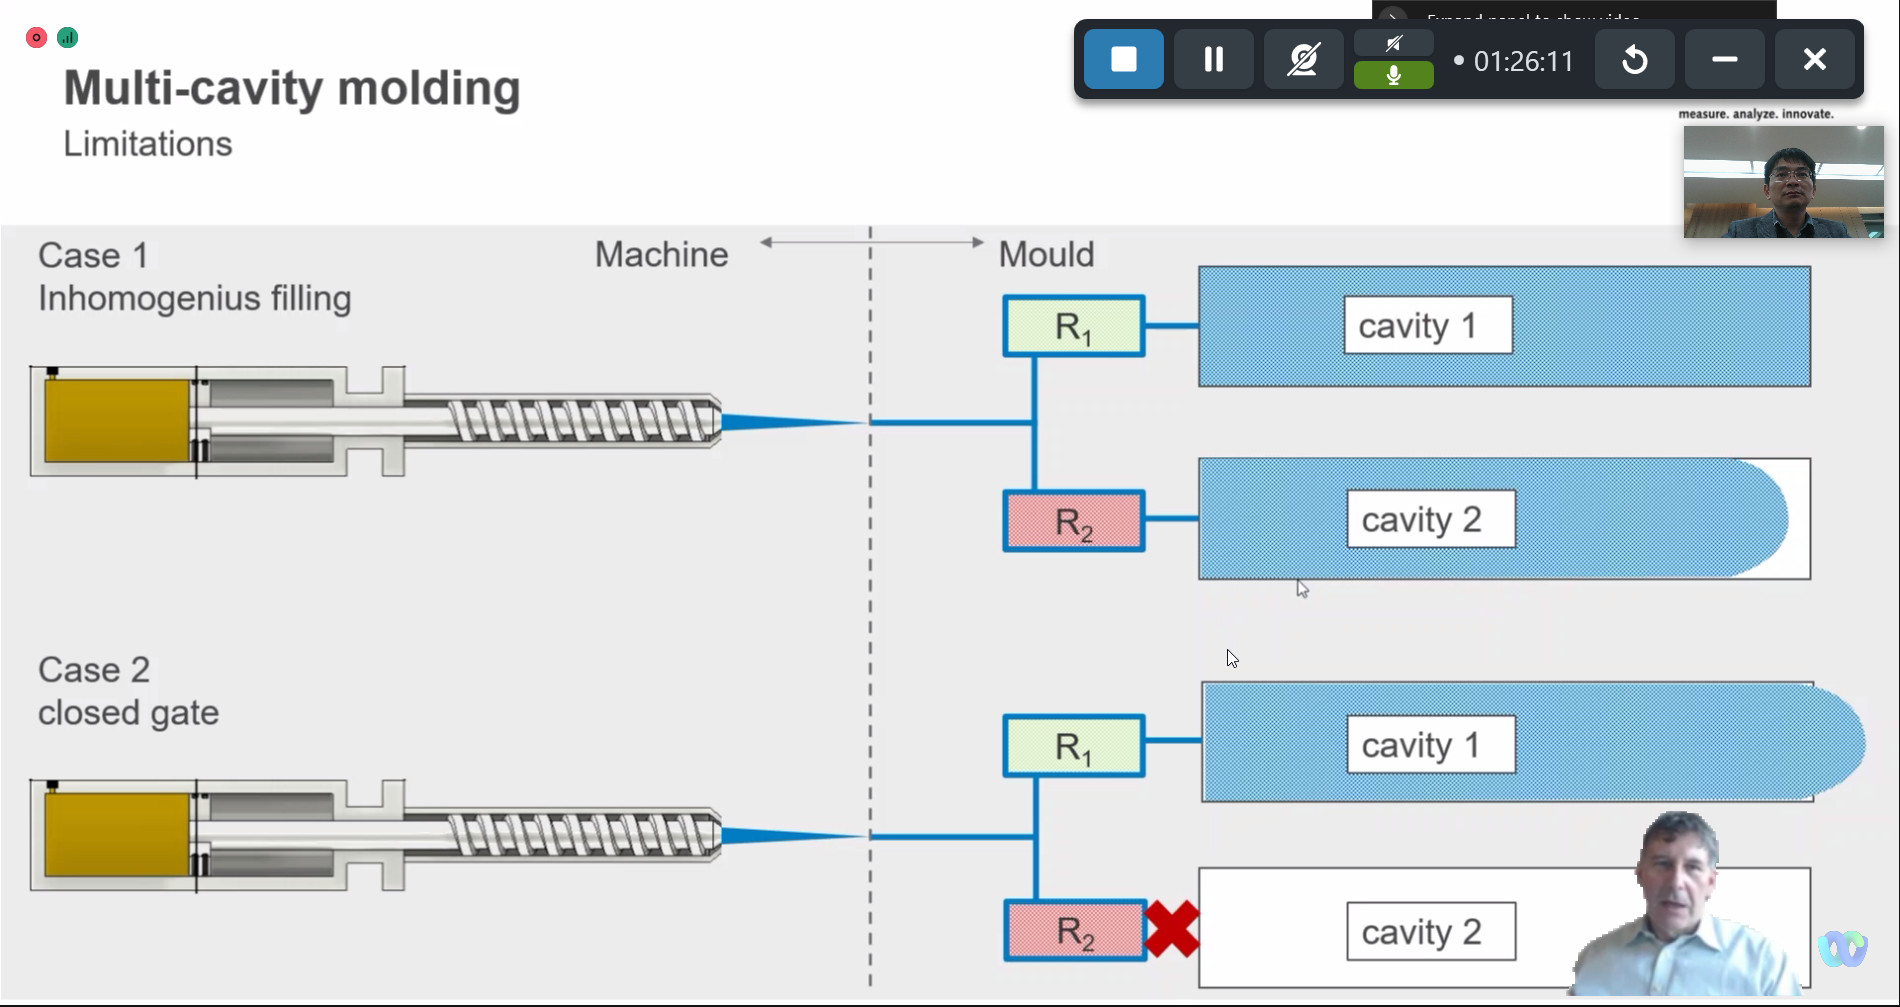
Task: Select the top presenter video thumbnail
Action: [1783, 182]
